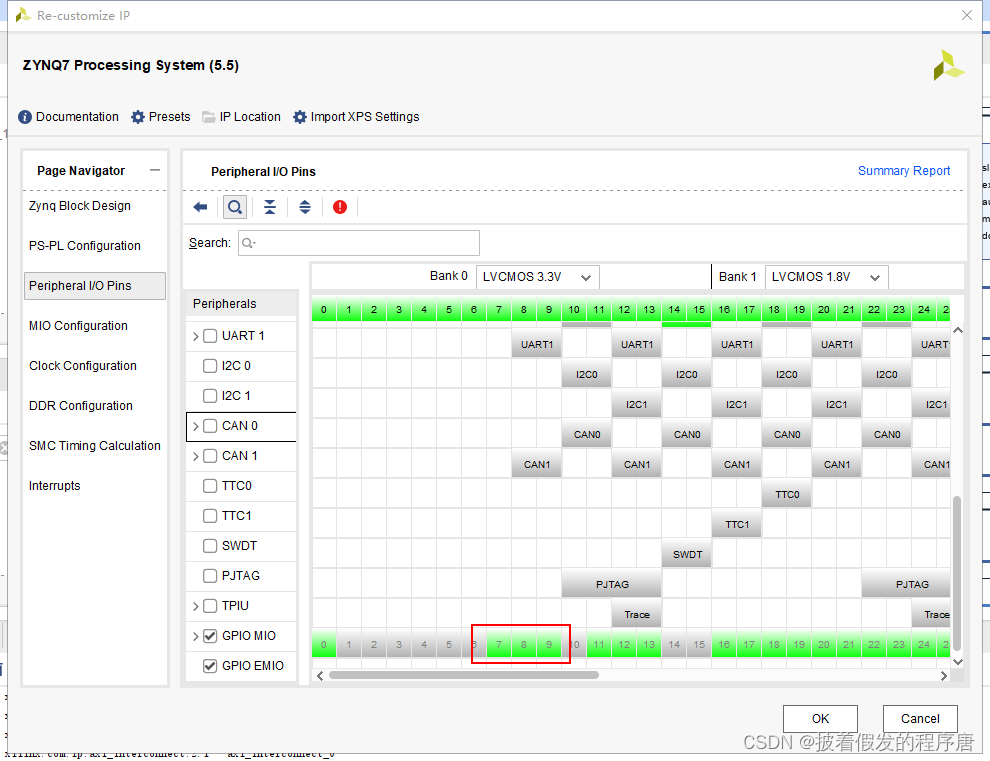Enable the PJTAG checkbox
990x761 pixels.
tap(210, 576)
